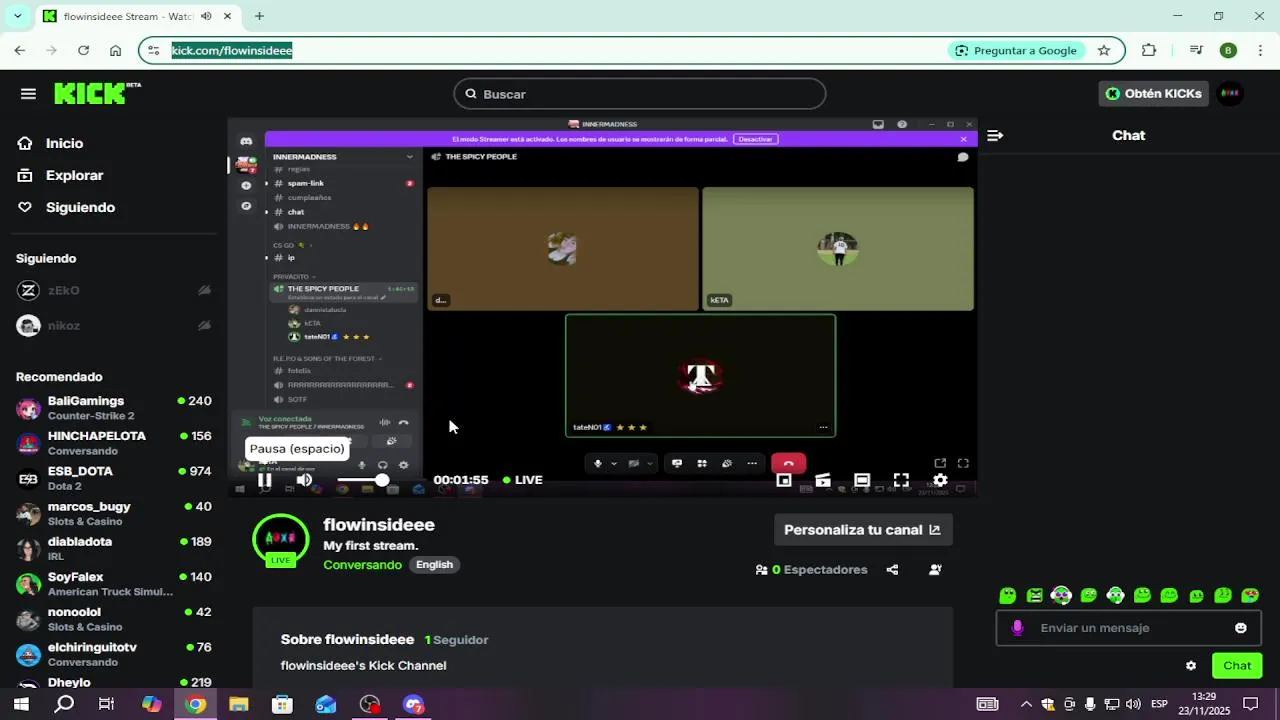Open the hamburger sidebar menu
Screen dimensions: 1280x720
[28, 94]
